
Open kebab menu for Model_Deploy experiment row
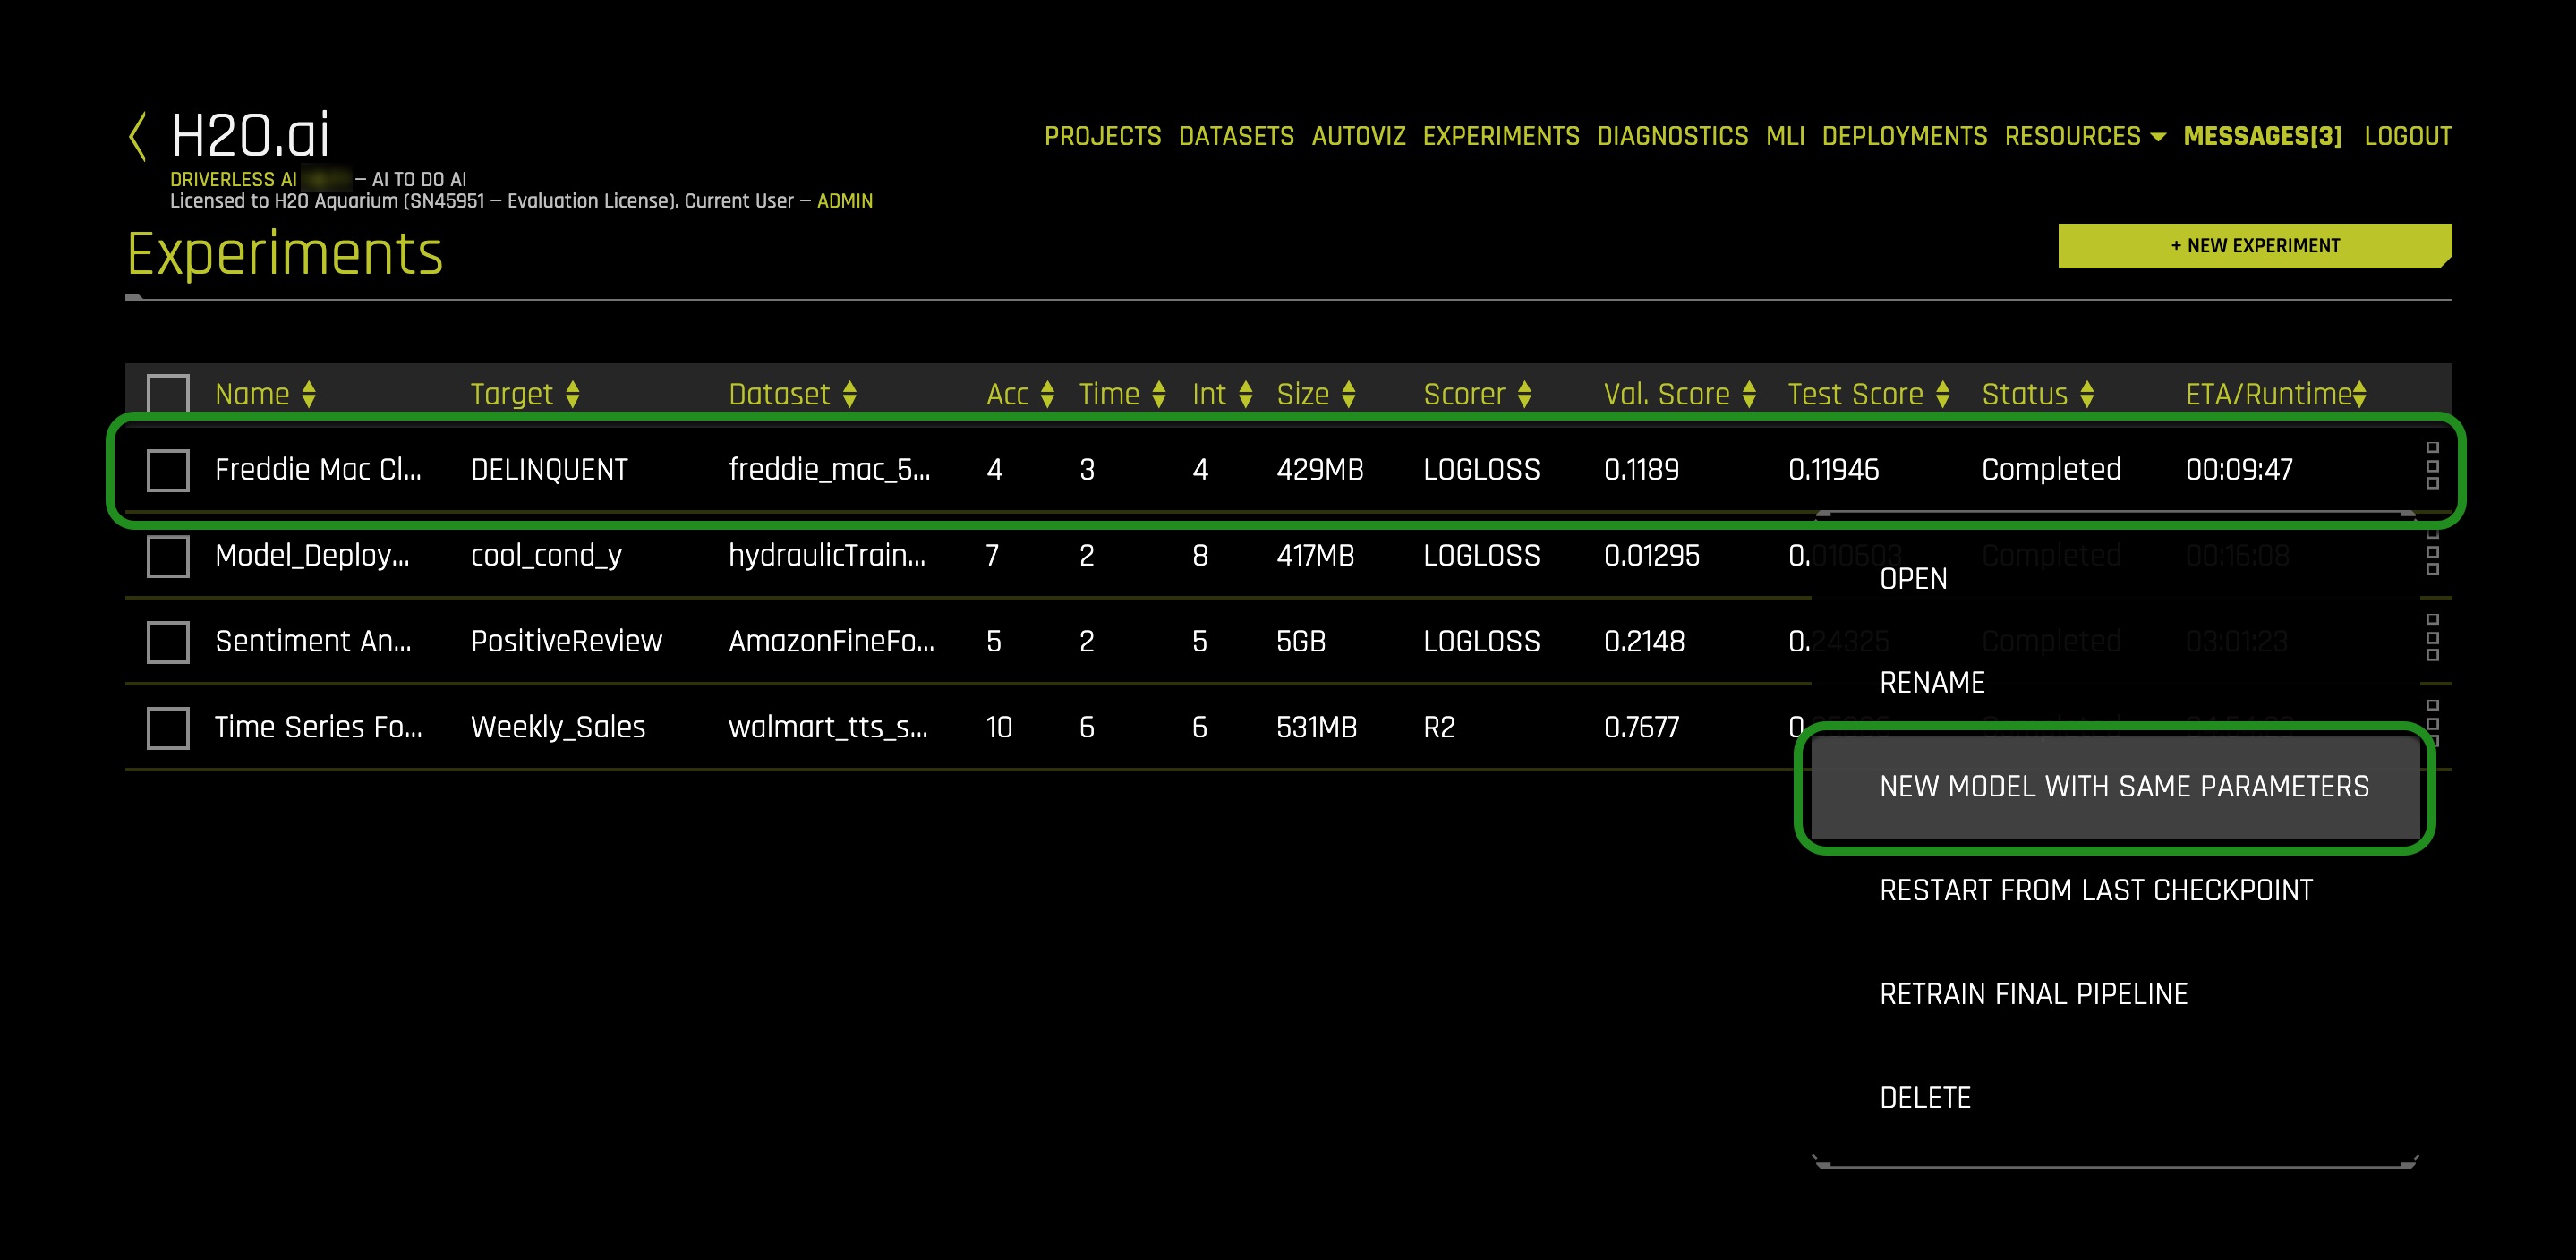(x=2432, y=552)
